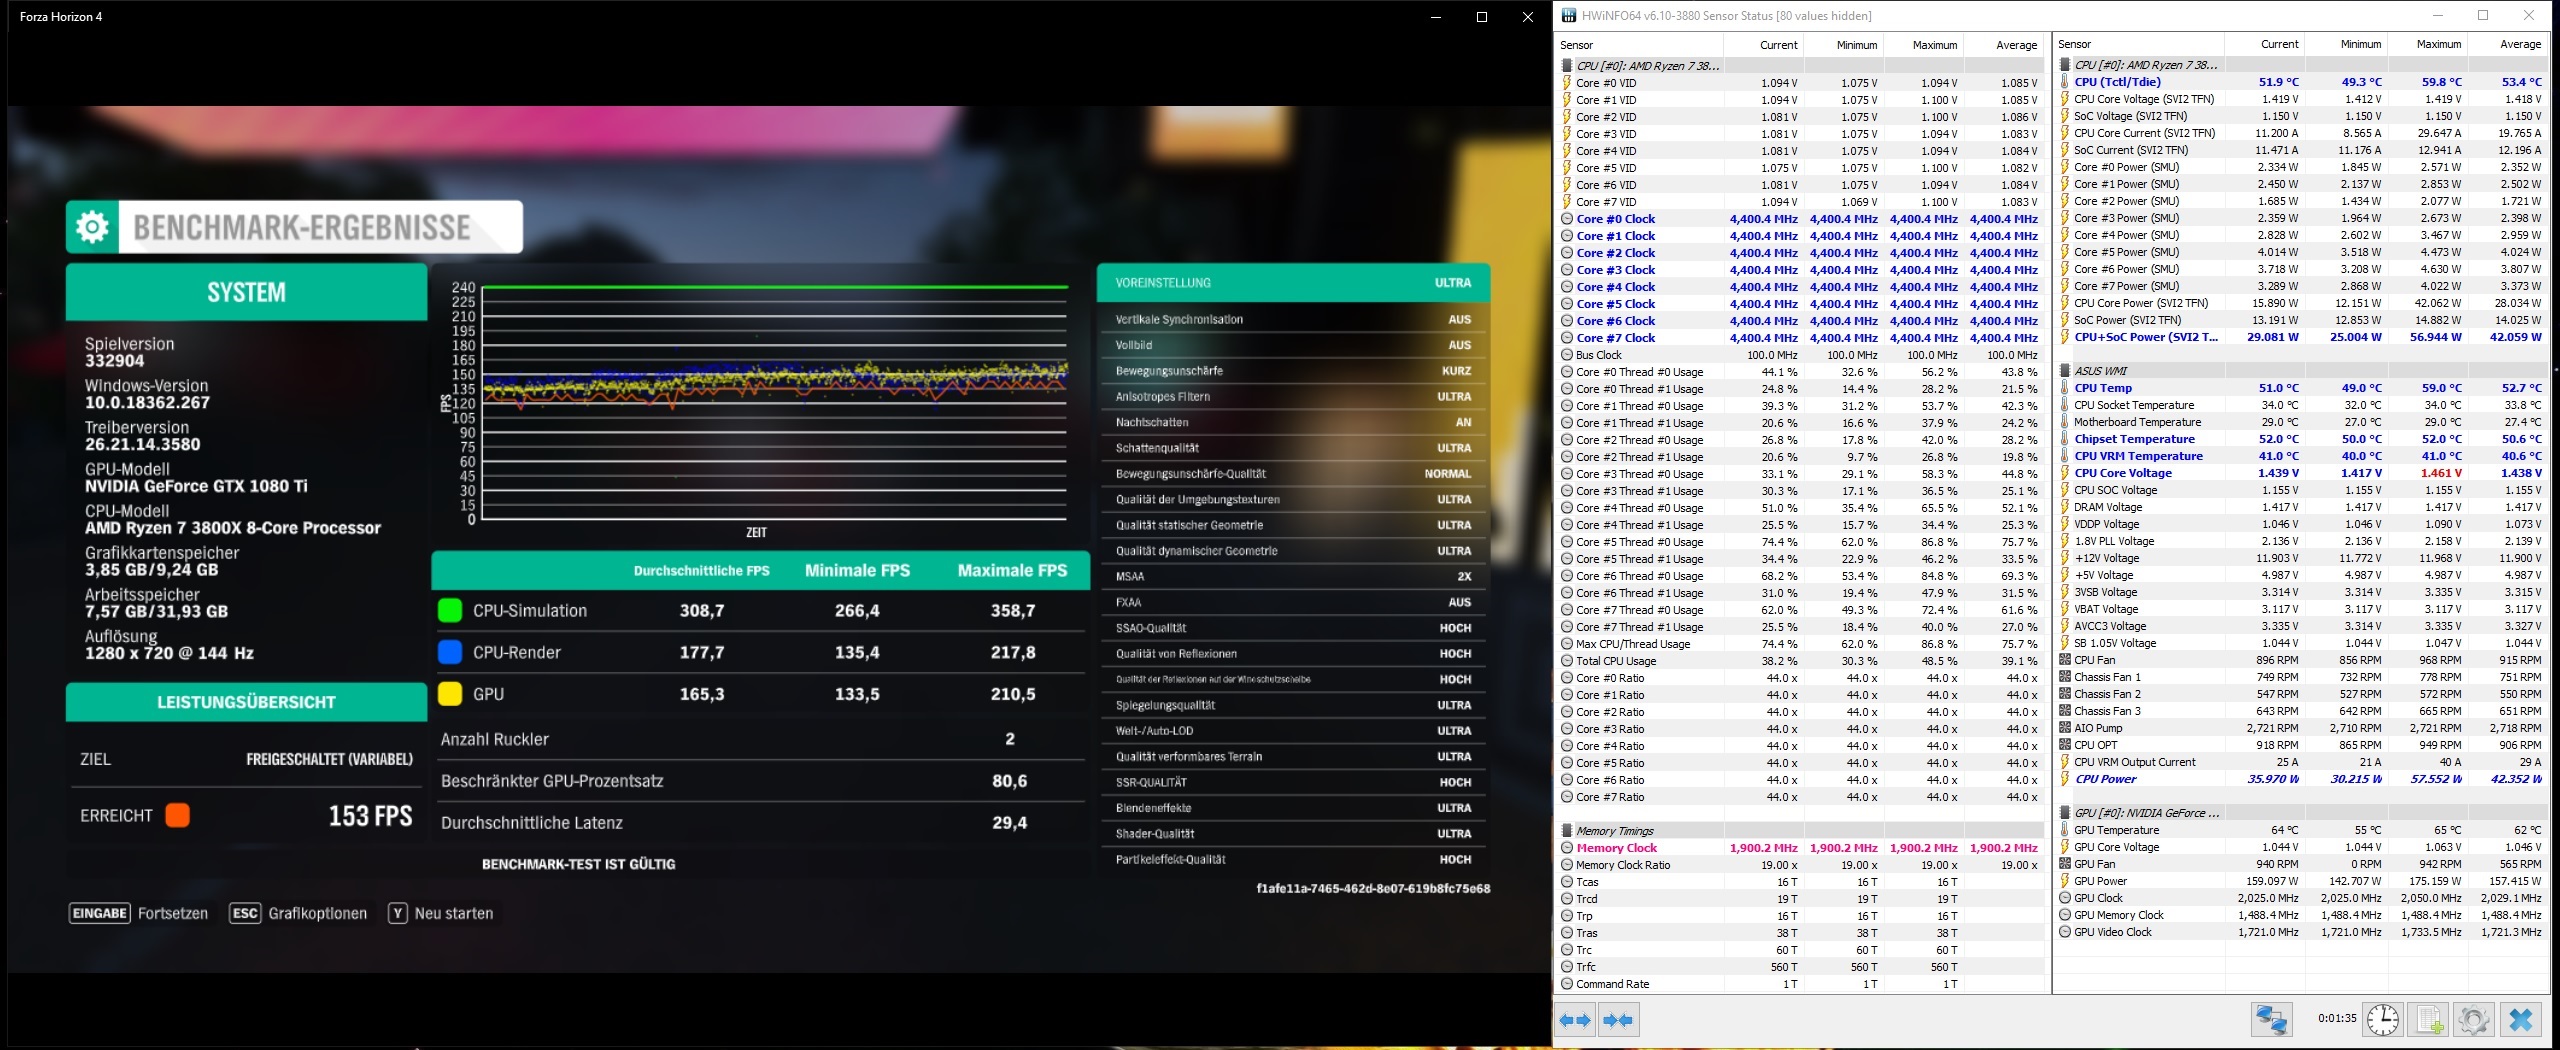Click the blue CPU-Render color swatch
The image size is (2560, 1050).
[x=450, y=652]
